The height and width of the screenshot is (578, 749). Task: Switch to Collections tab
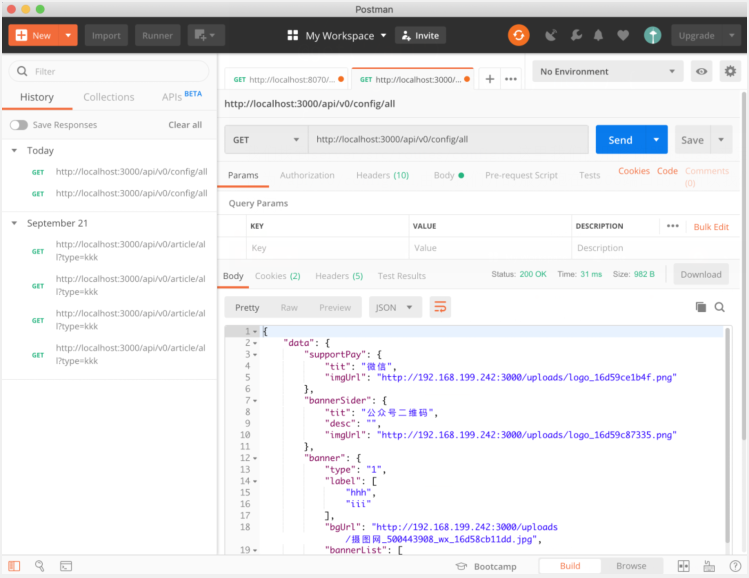(x=108, y=97)
